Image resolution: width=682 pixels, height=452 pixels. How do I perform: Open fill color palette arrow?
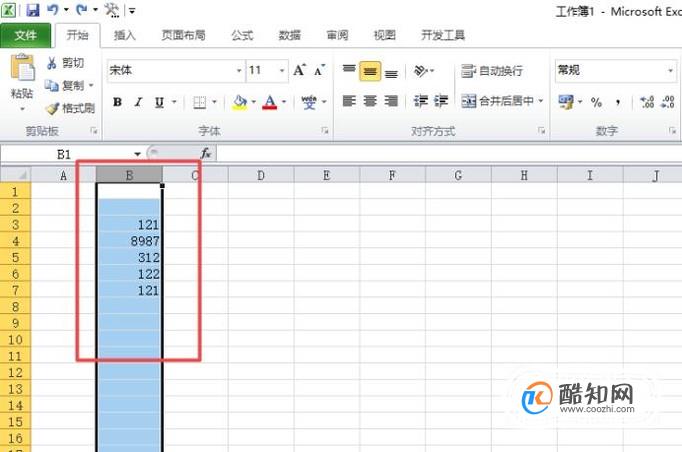(x=254, y=102)
